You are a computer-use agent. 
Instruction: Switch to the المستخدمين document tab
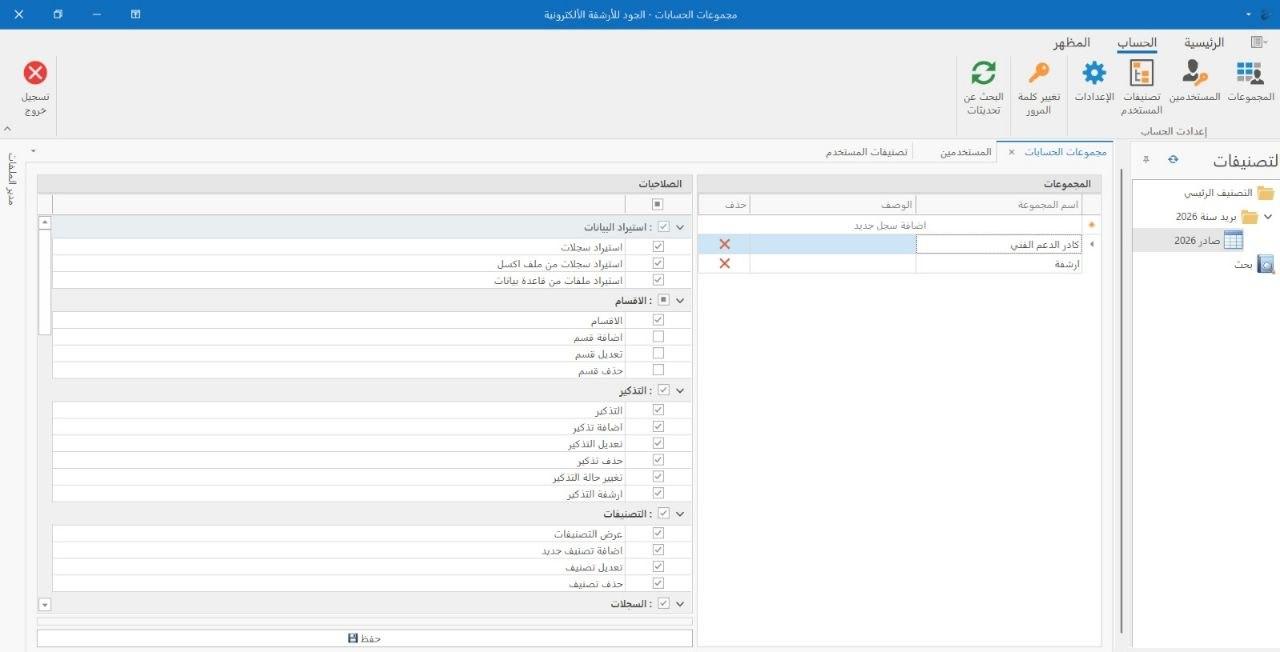pyautogui.click(x=967, y=152)
